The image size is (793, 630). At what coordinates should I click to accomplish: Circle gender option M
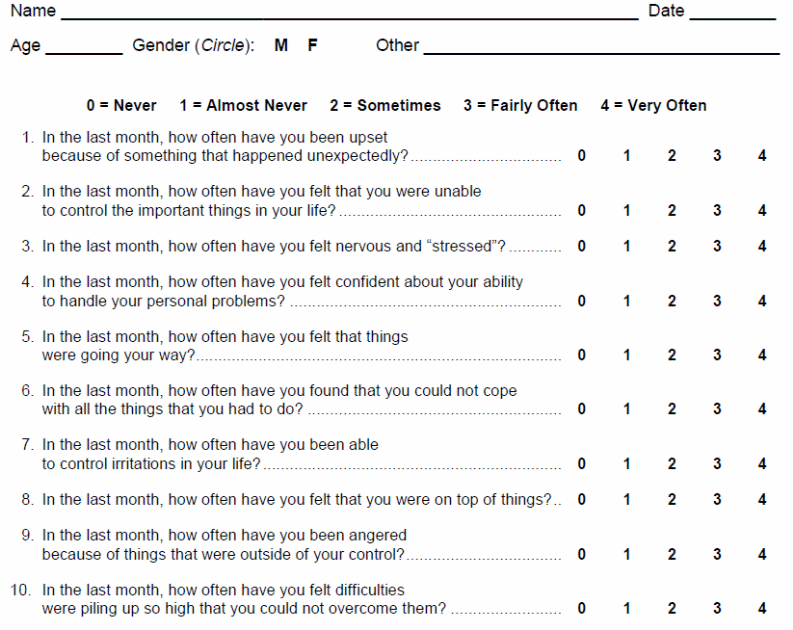point(281,46)
